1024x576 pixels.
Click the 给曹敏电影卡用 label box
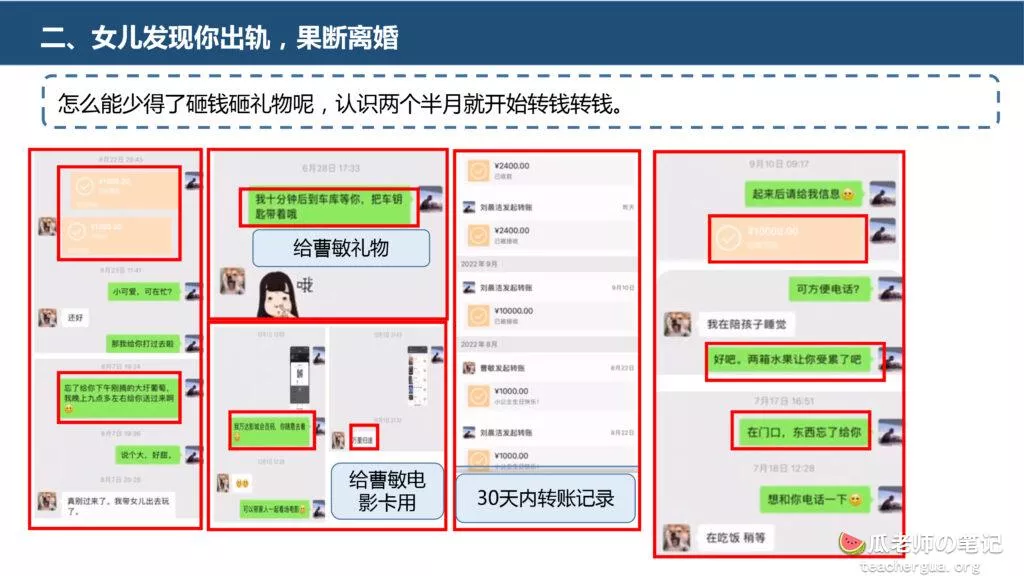[x=387, y=491]
